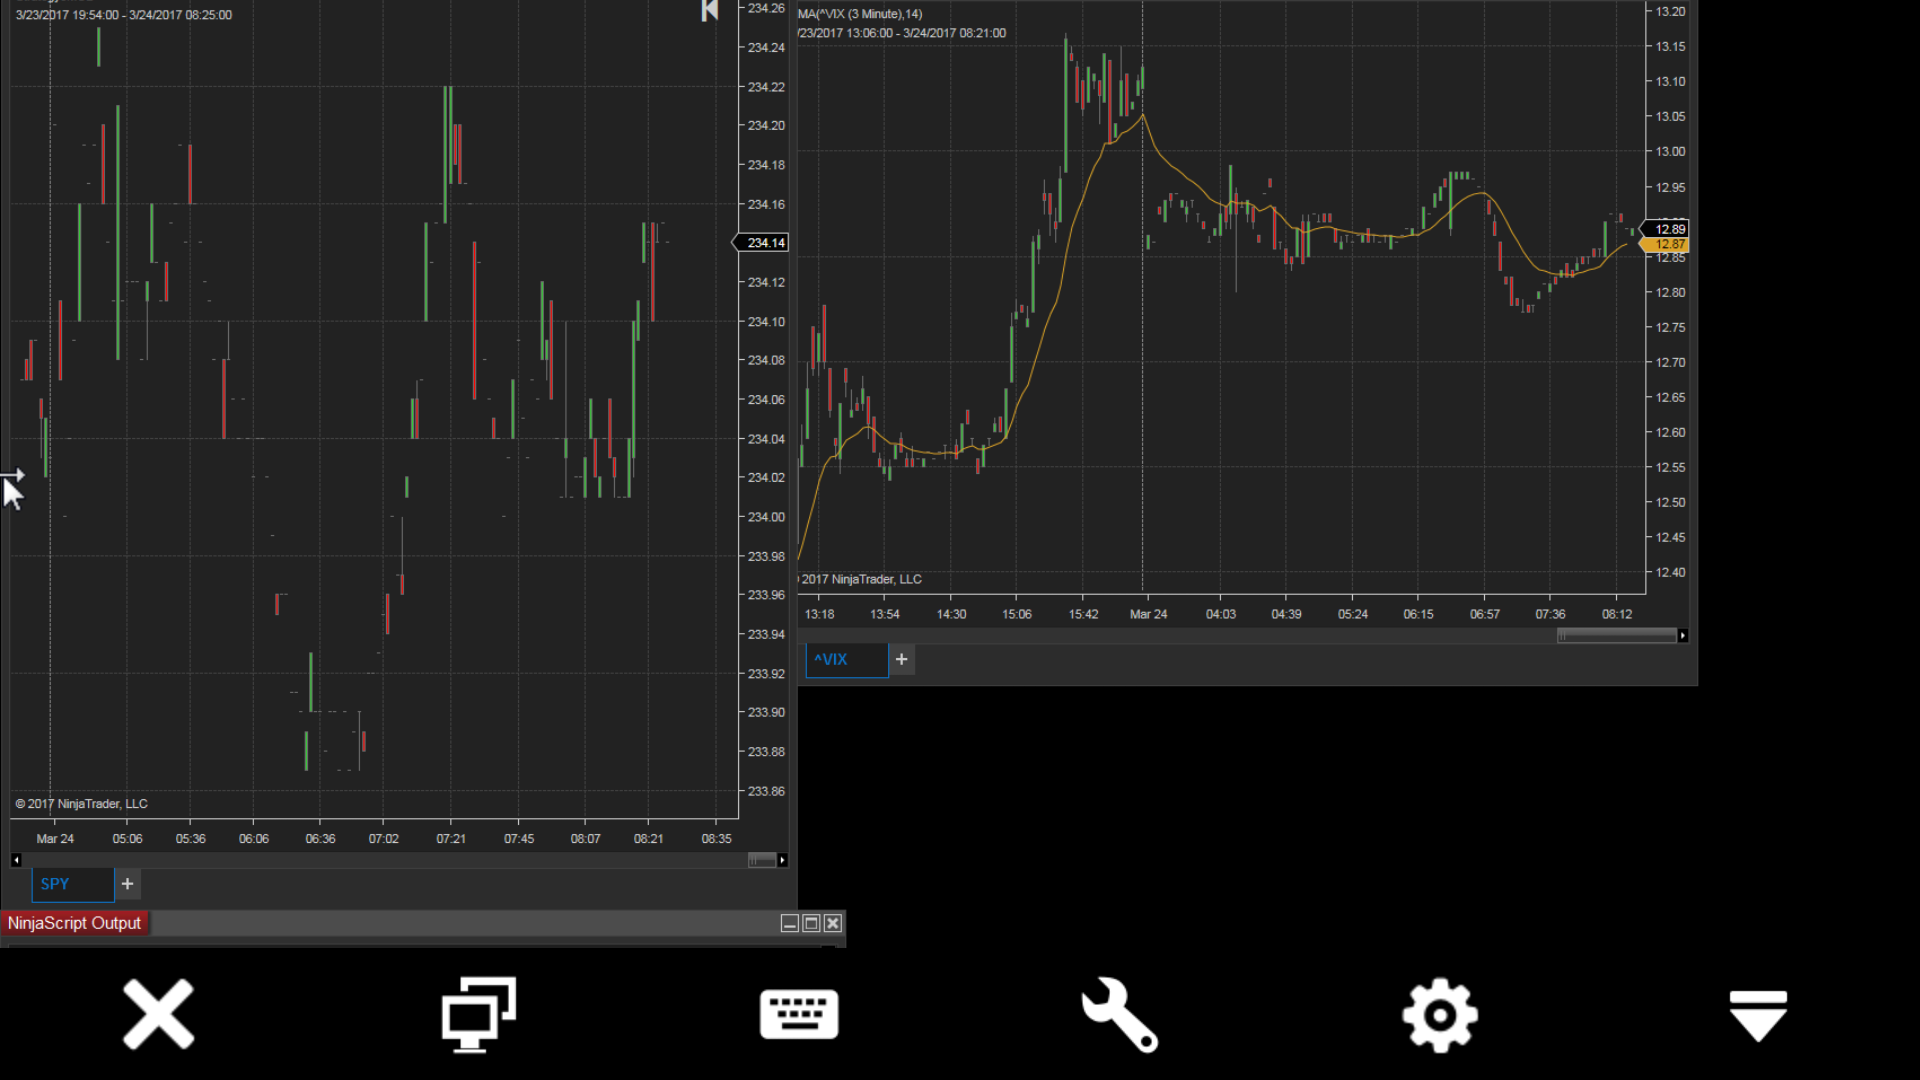This screenshot has width=1920, height=1080.
Task: Add a new tab beside ^VIX
Action: click(901, 660)
